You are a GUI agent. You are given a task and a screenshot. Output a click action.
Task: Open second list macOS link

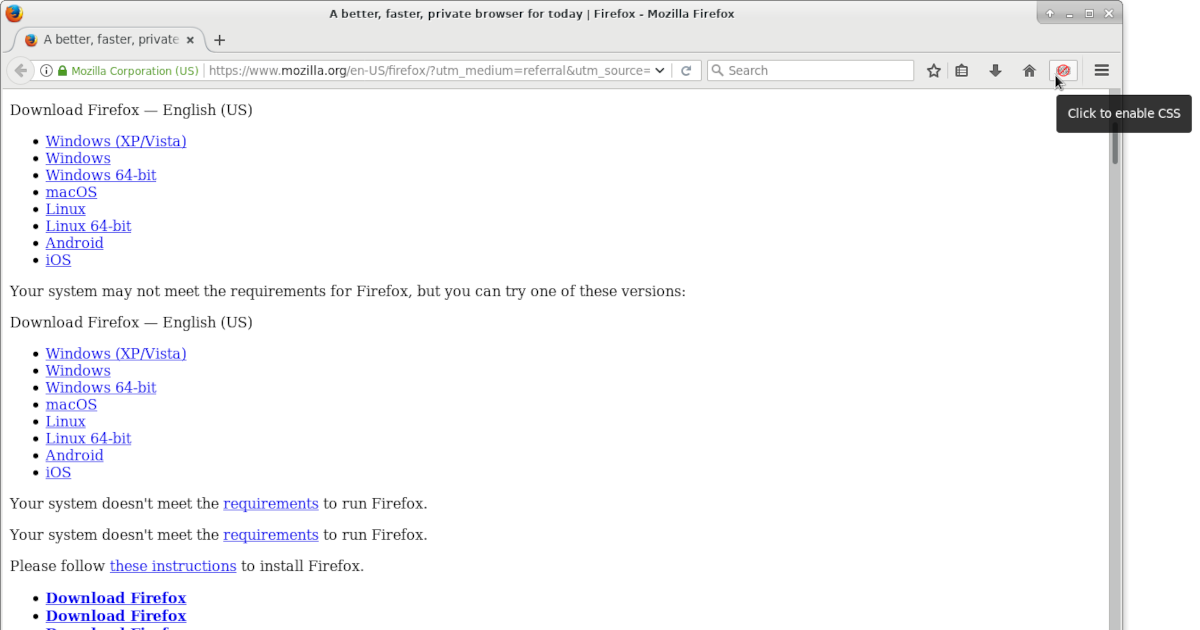[x=71, y=404]
